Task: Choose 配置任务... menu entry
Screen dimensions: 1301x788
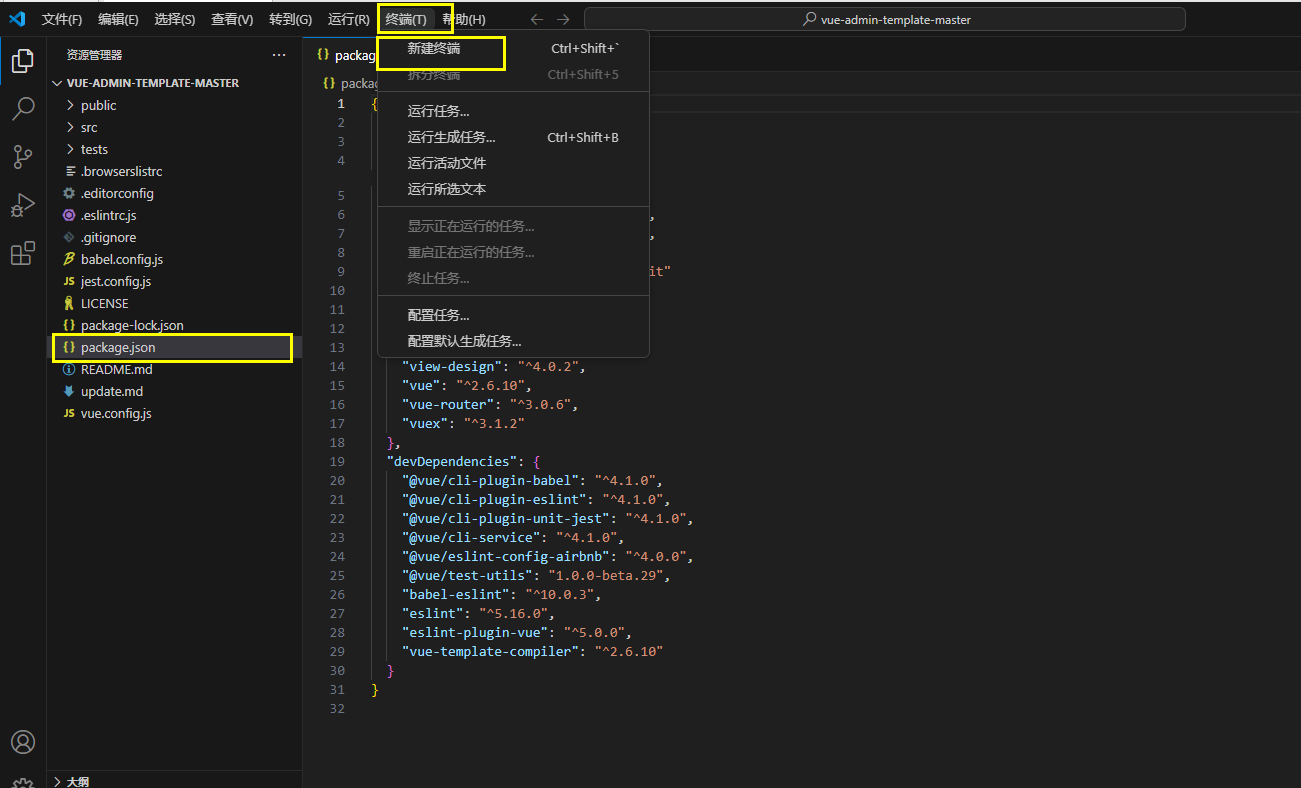Action: [x=513, y=315]
